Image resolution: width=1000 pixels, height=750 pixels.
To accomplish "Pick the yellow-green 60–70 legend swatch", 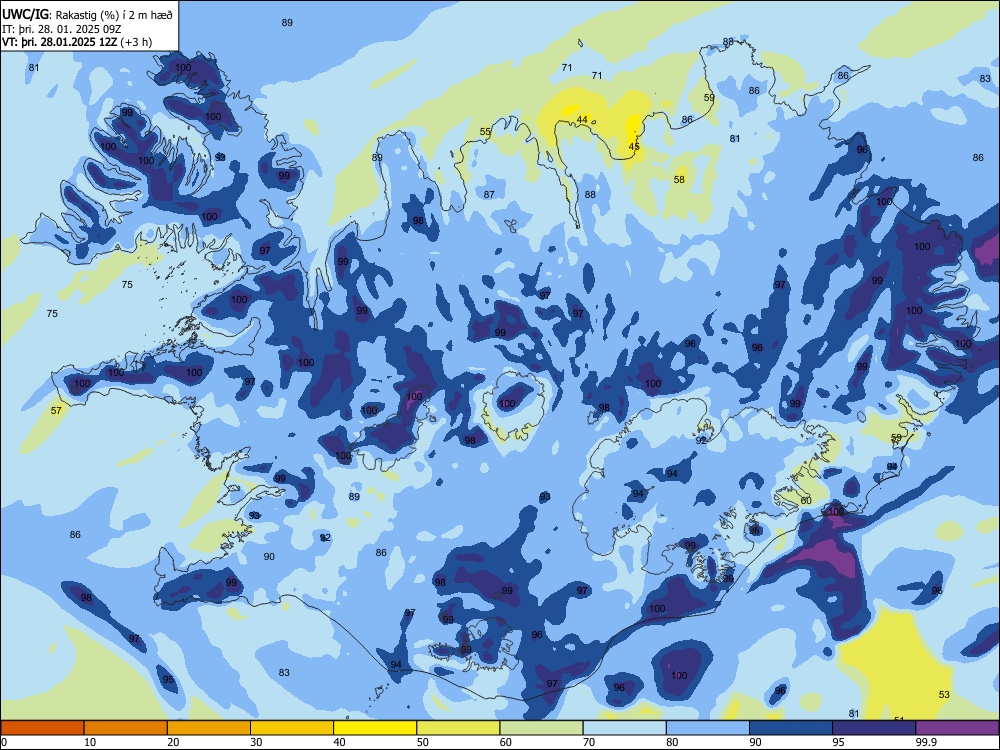I will [541, 728].
